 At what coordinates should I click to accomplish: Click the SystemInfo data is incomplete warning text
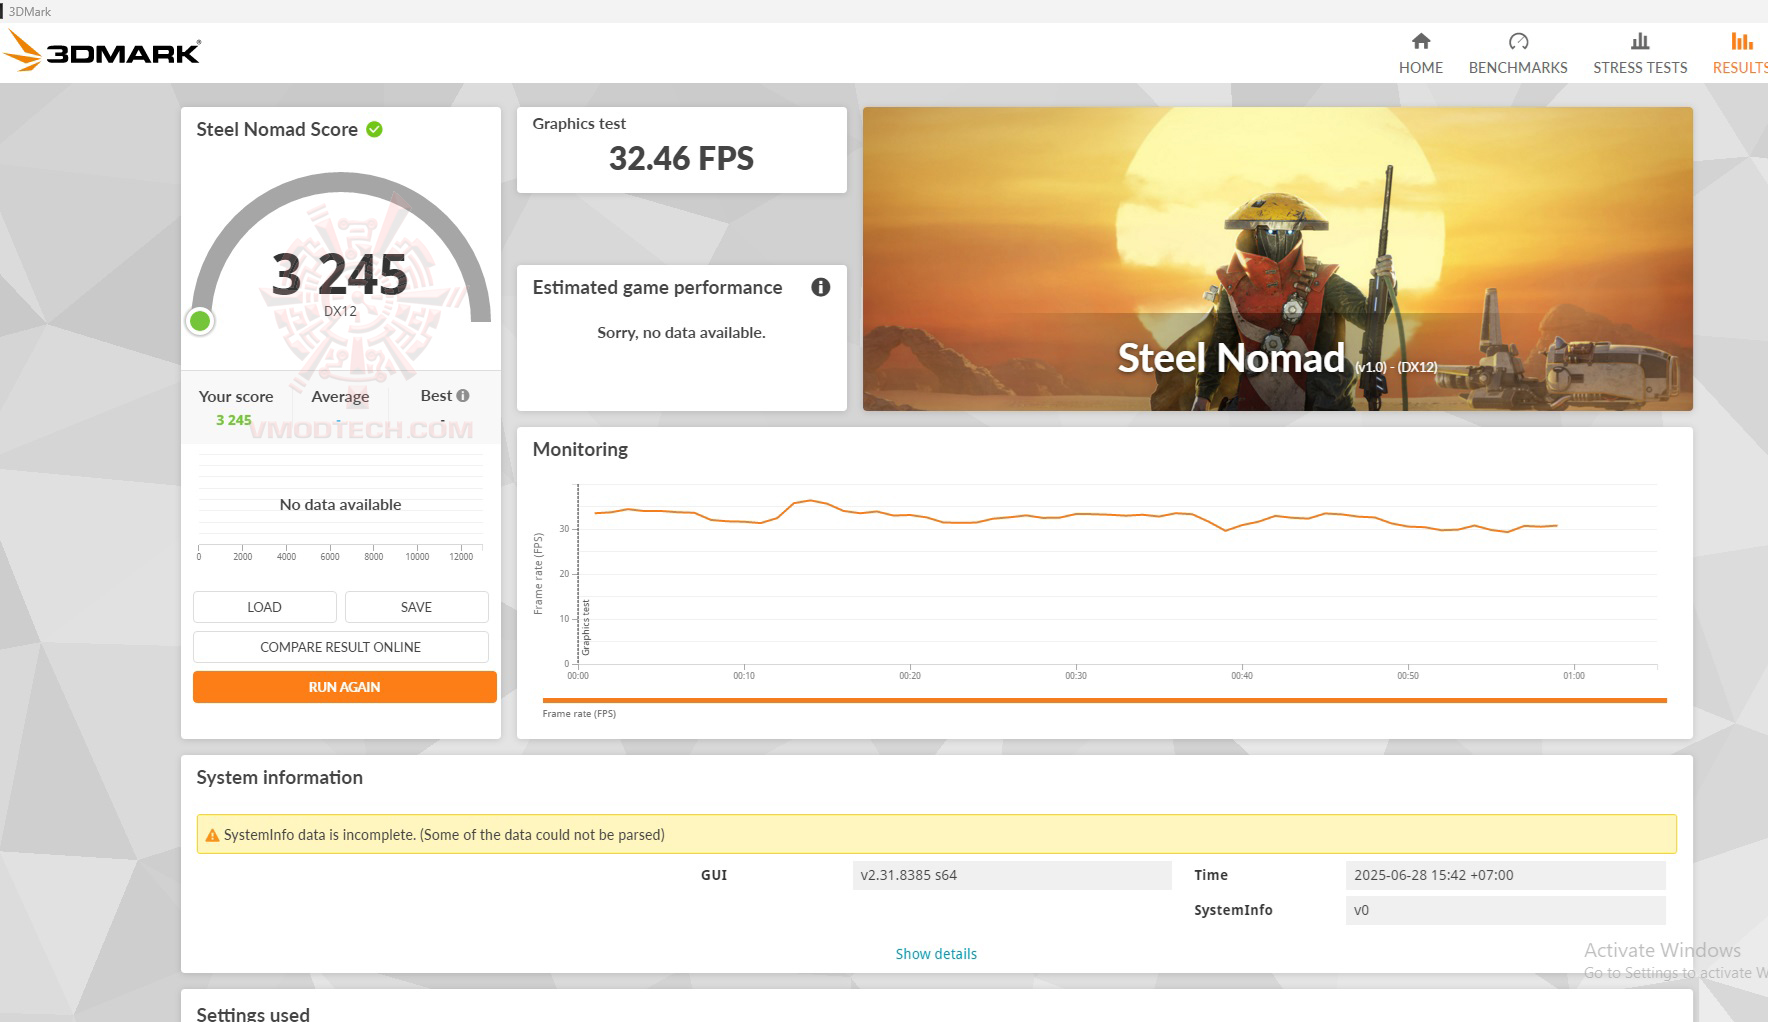[444, 835]
